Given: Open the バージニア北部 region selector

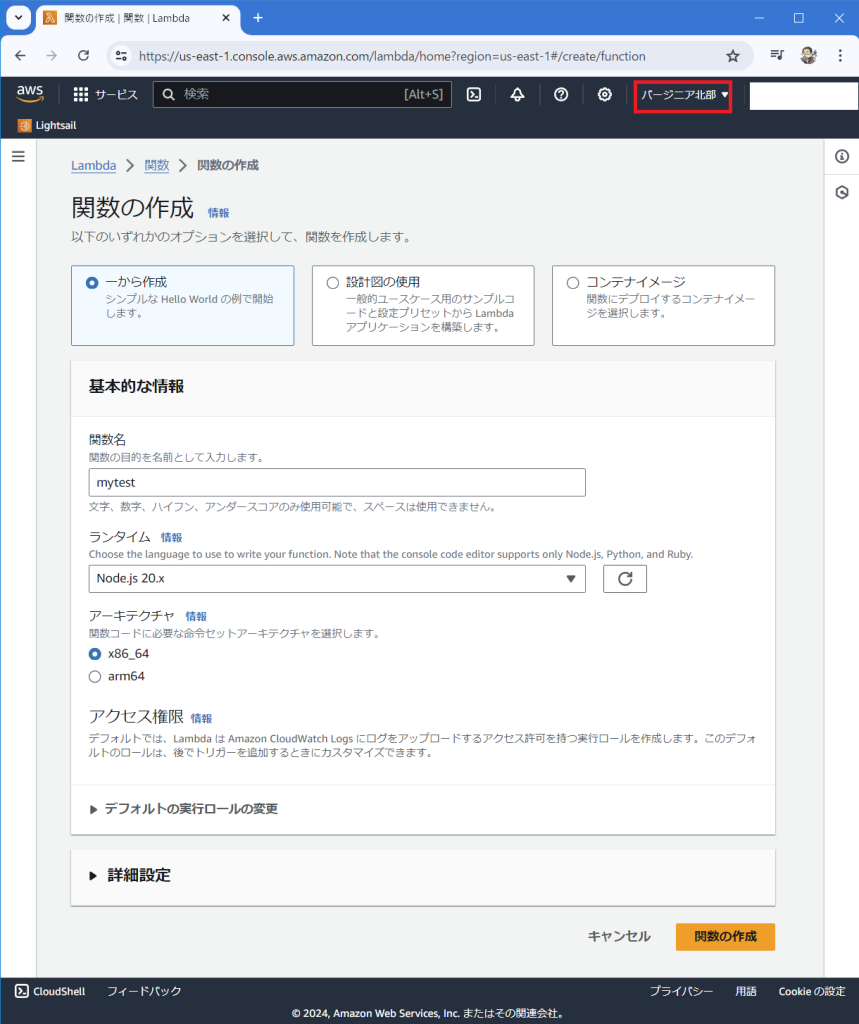Looking at the screenshot, I should point(684,94).
